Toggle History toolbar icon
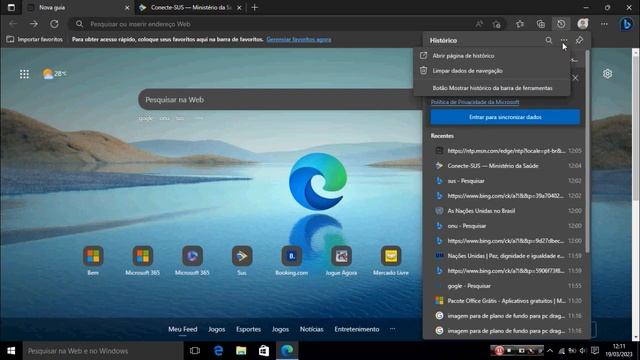Viewport: 640px width, 360px height. point(561,24)
